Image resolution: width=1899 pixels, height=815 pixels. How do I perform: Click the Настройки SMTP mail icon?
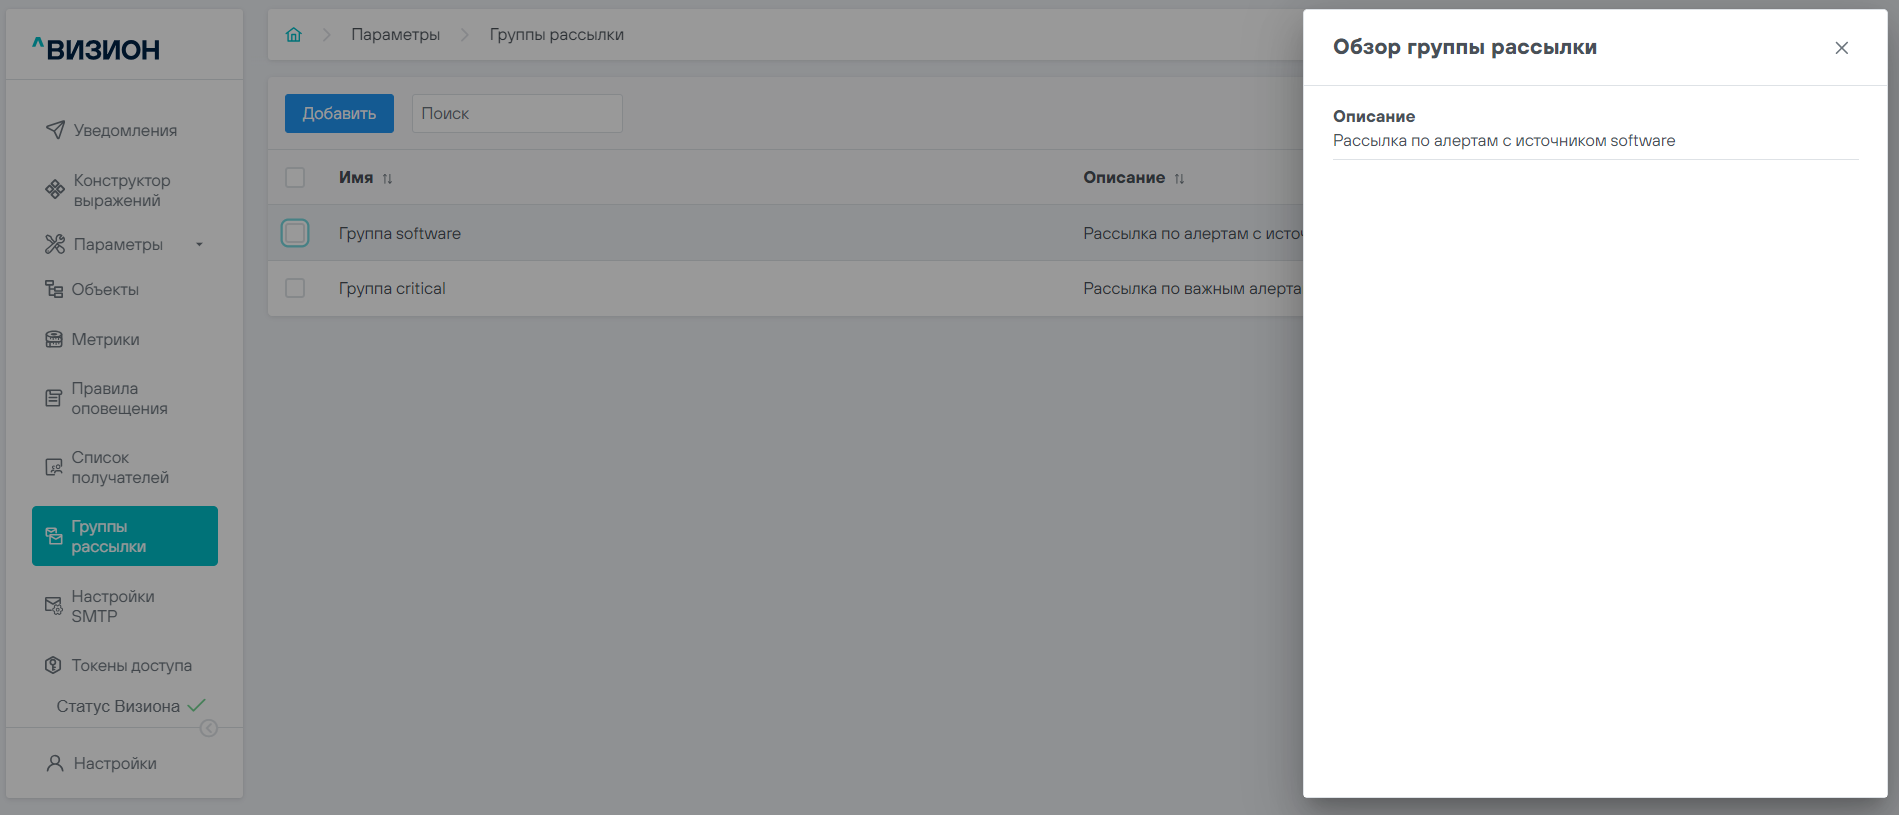point(54,606)
